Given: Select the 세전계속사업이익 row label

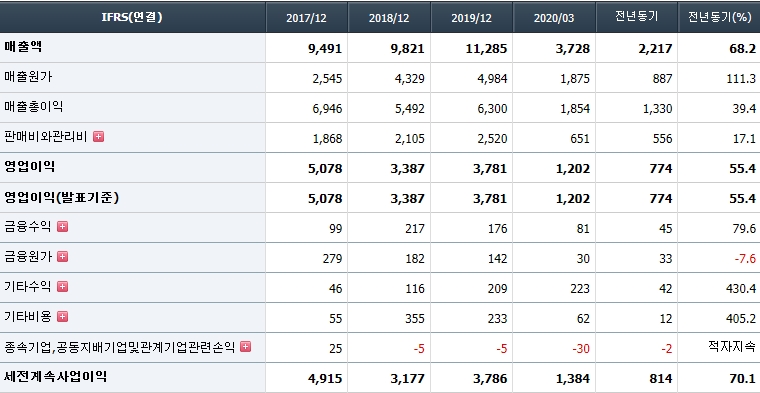Looking at the screenshot, I should tap(56, 377).
